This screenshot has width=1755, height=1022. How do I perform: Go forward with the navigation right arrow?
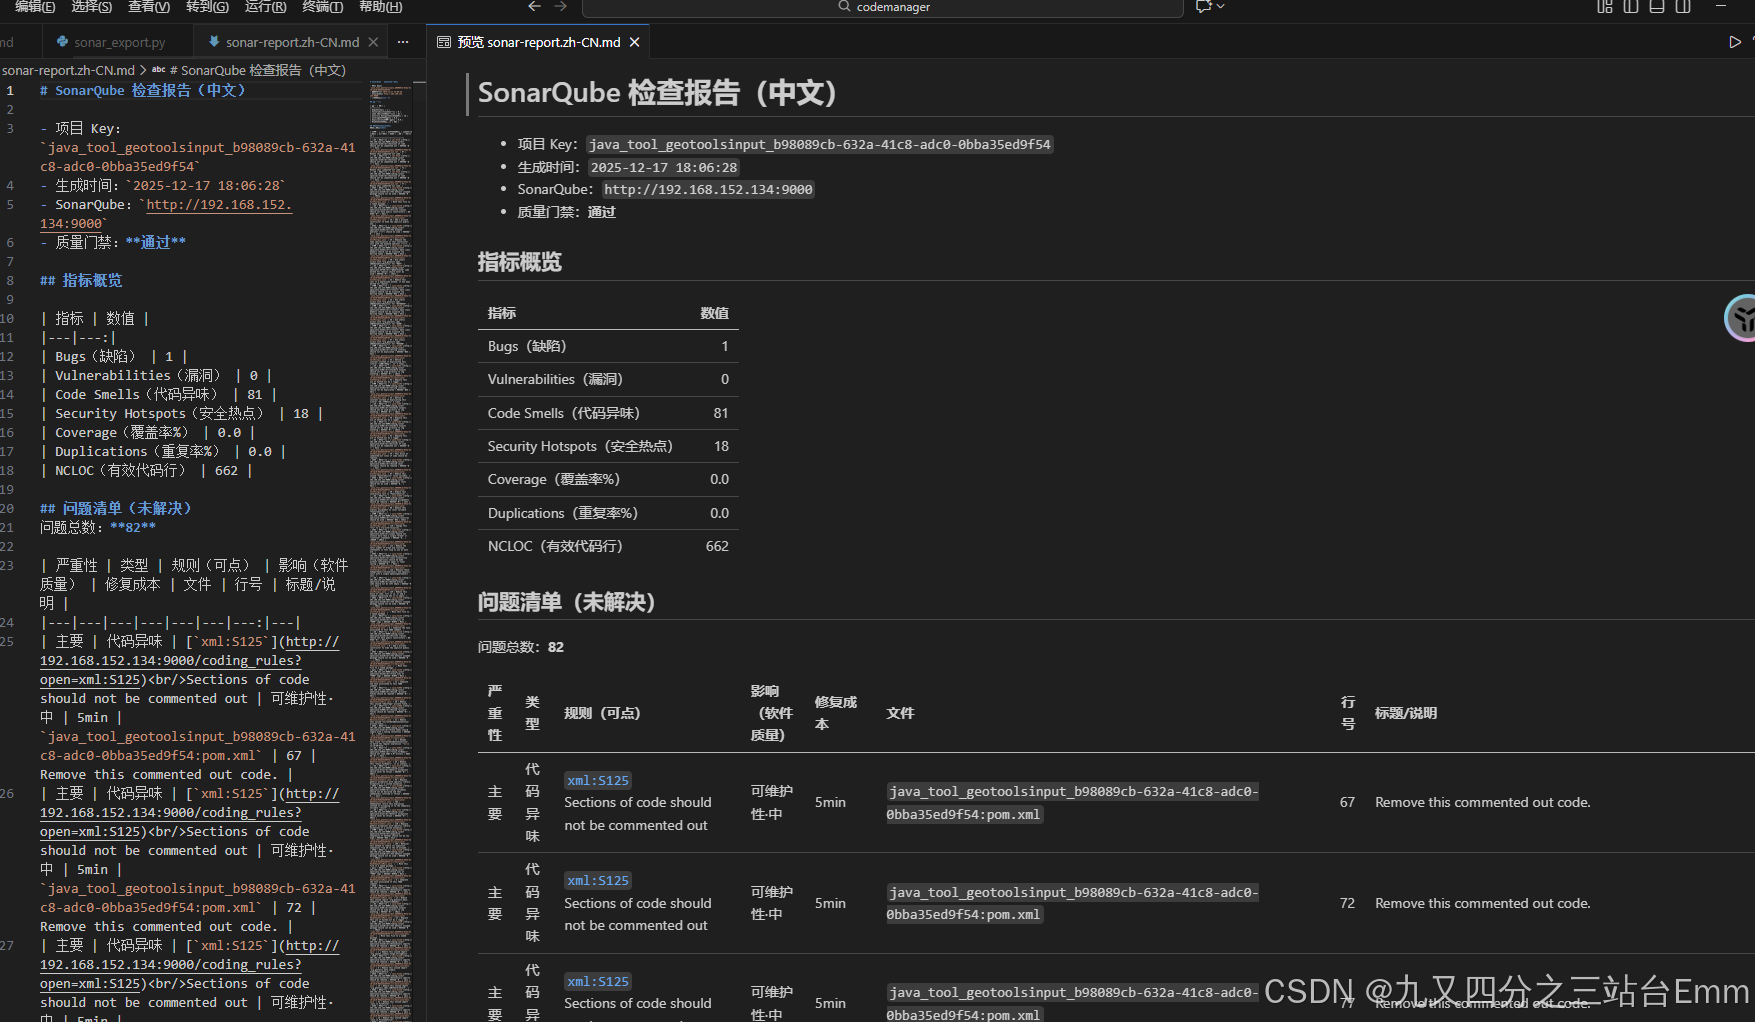click(561, 6)
